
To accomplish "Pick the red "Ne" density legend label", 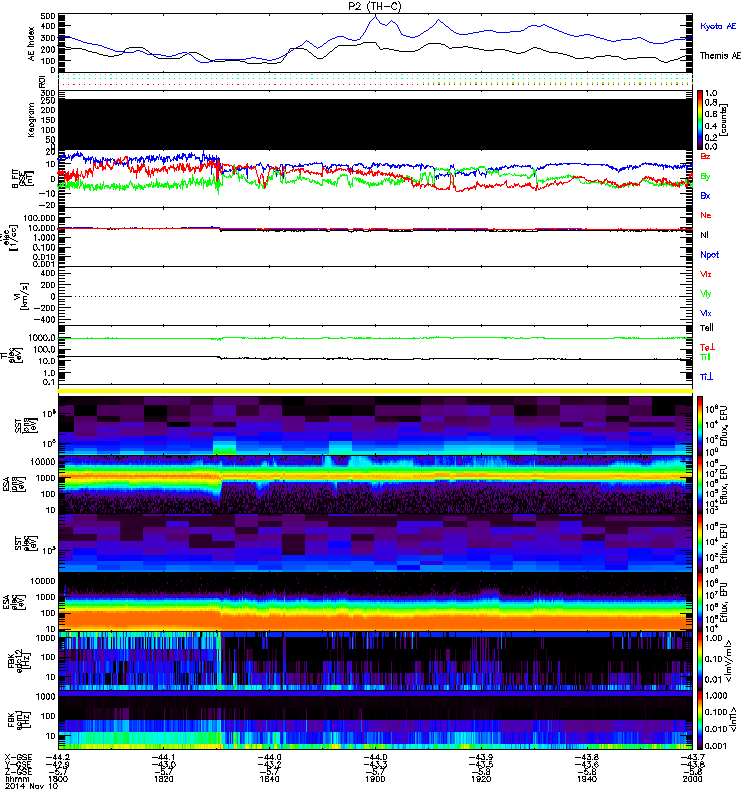I will point(705,215).
